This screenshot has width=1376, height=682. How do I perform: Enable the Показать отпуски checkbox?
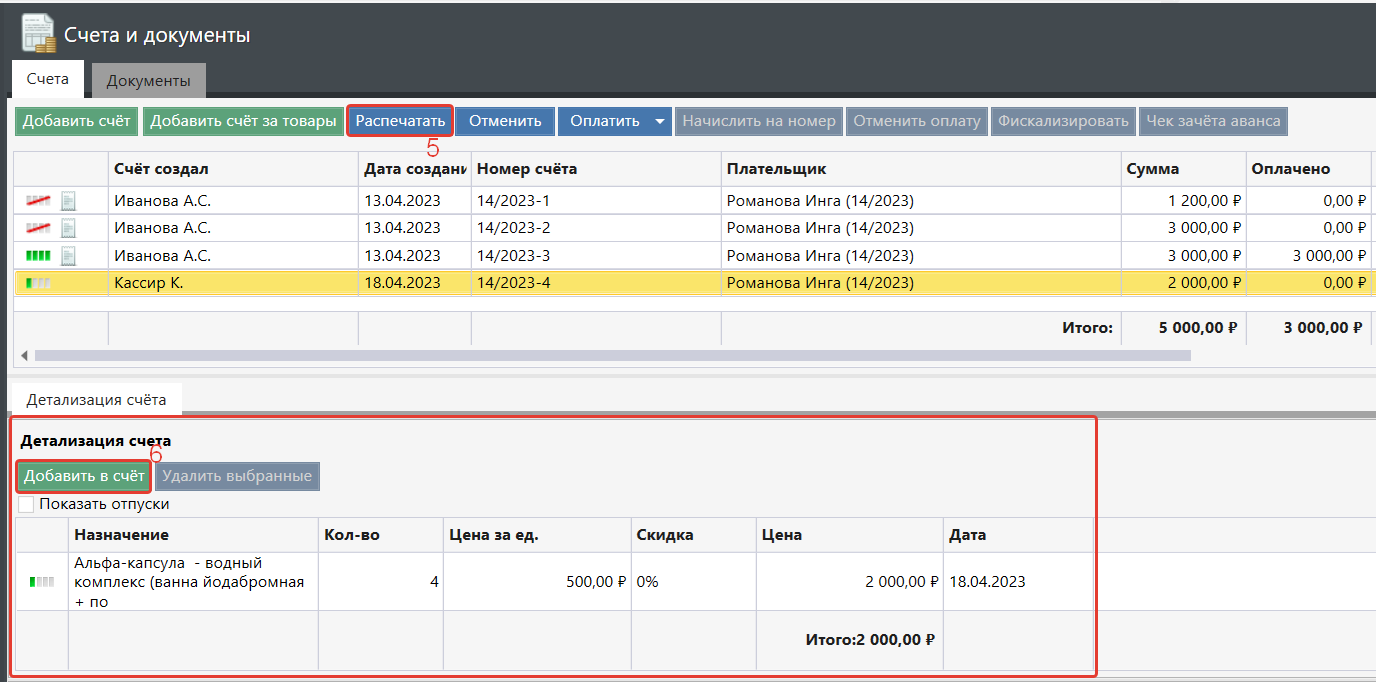click(26, 504)
